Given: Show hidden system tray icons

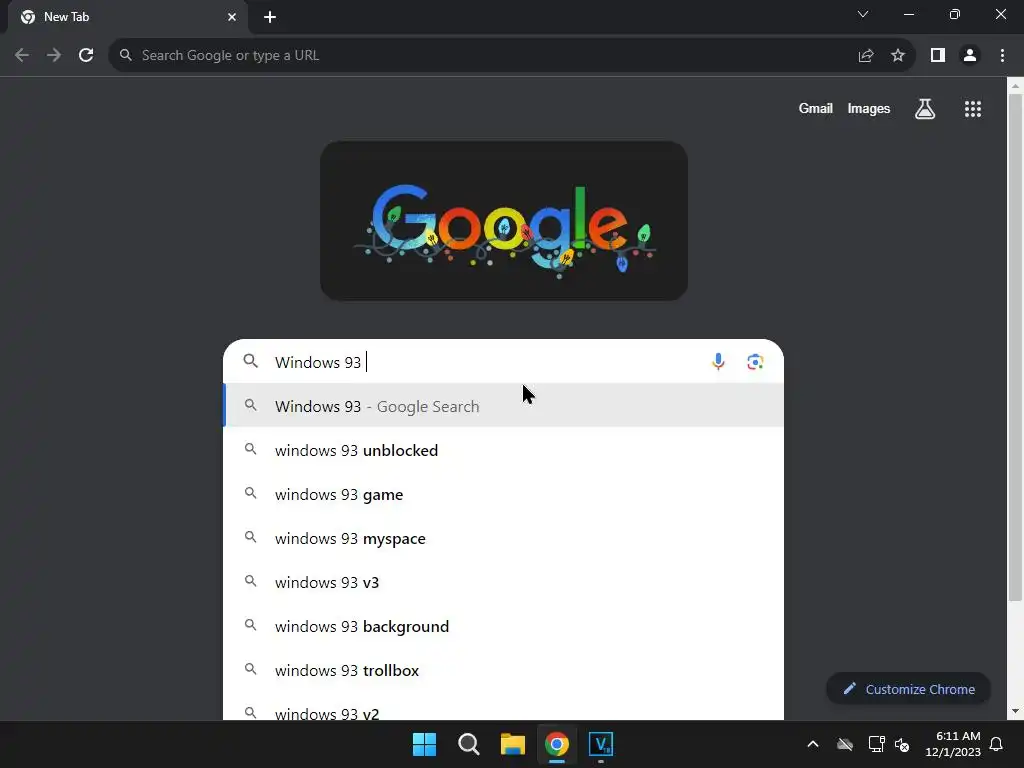Looking at the screenshot, I should tap(812, 744).
